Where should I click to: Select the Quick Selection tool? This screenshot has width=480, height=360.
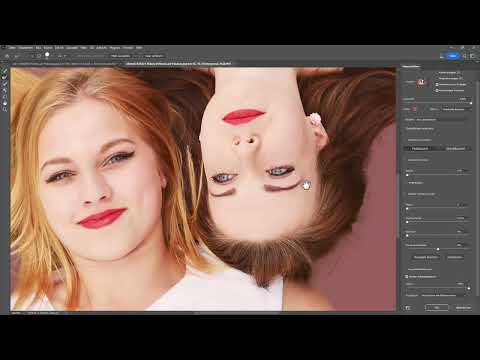[5, 71]
